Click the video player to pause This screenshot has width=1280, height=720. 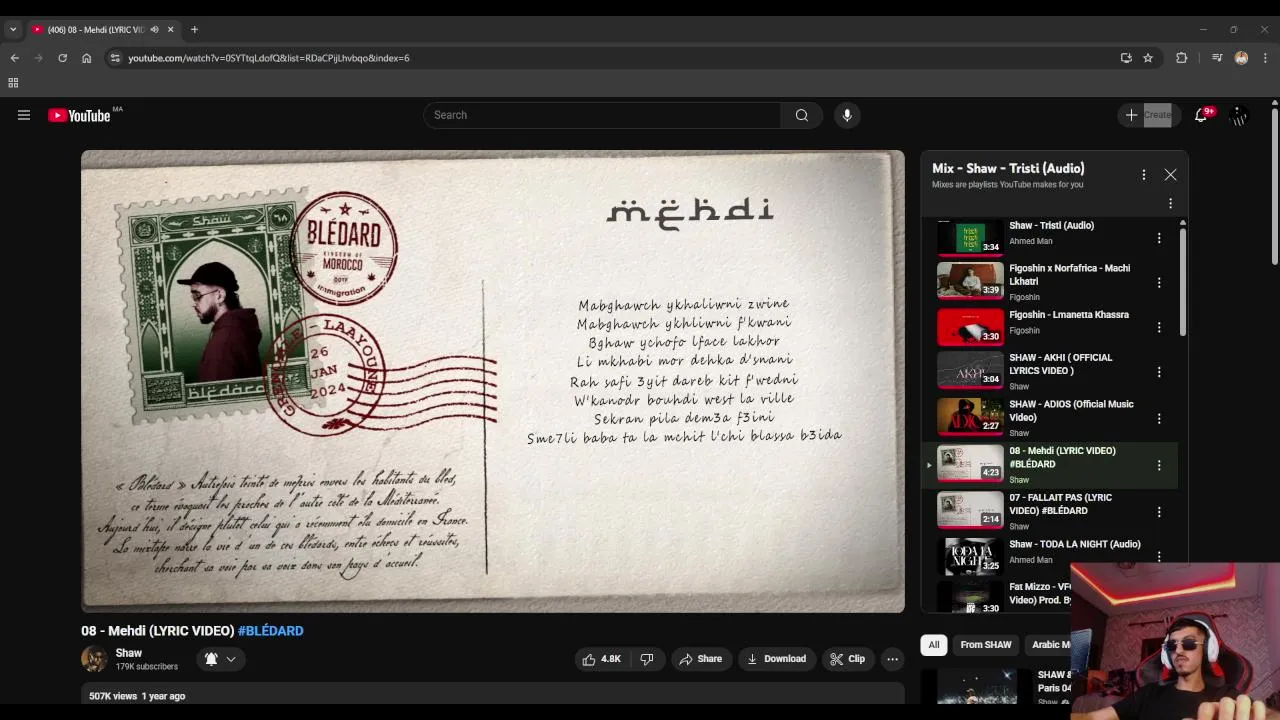coord(493,381)
